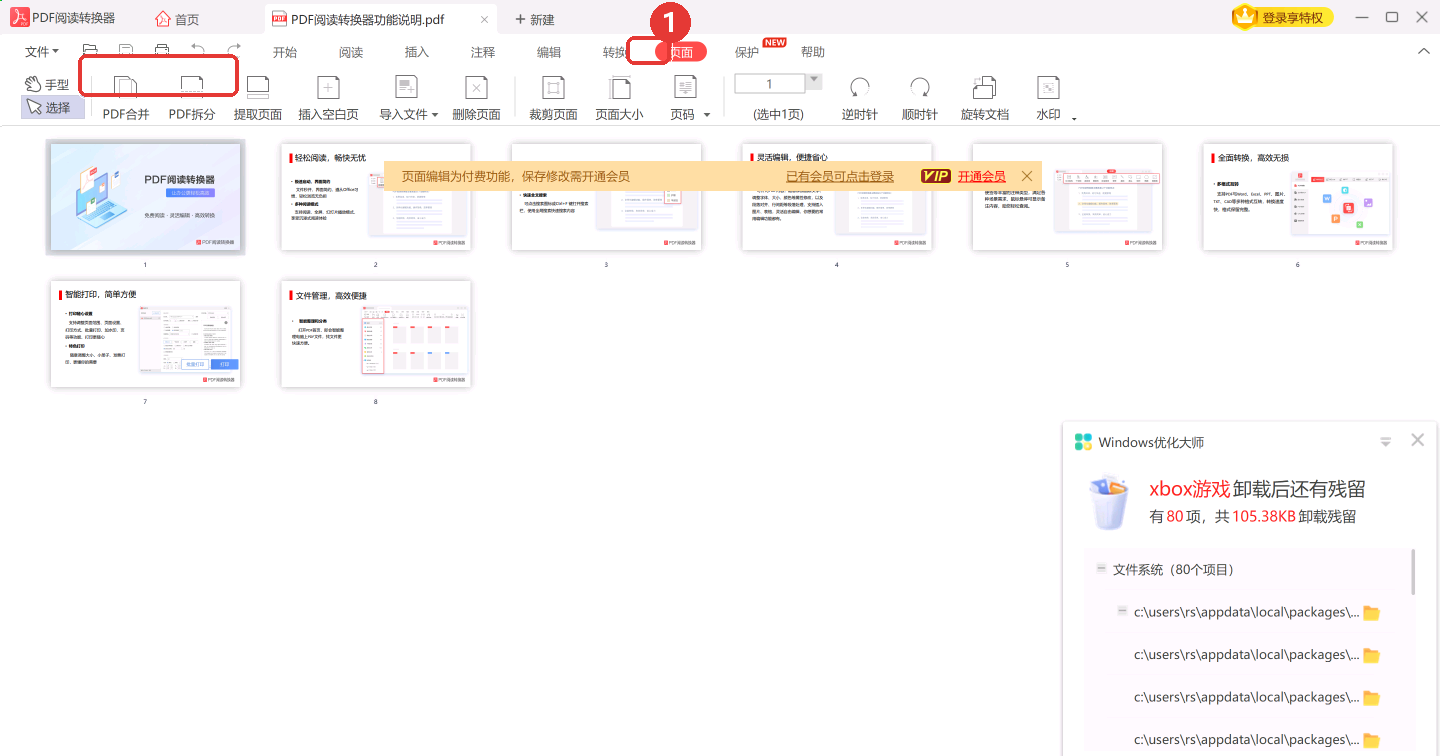Viewport: 1440px width, 756px height.
Task: Collapse the ribbon with the top-right chevron
Action: pos(1424,52)
